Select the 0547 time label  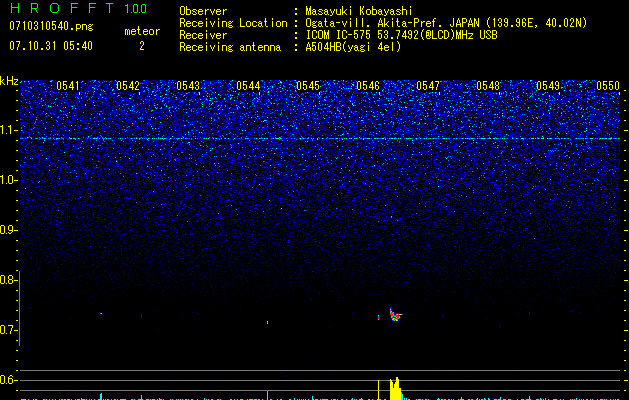428,86
